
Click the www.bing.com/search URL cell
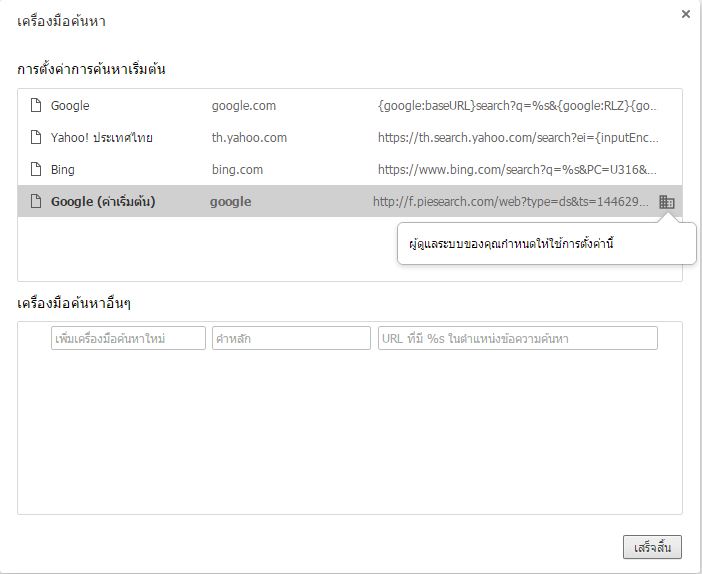517,170
